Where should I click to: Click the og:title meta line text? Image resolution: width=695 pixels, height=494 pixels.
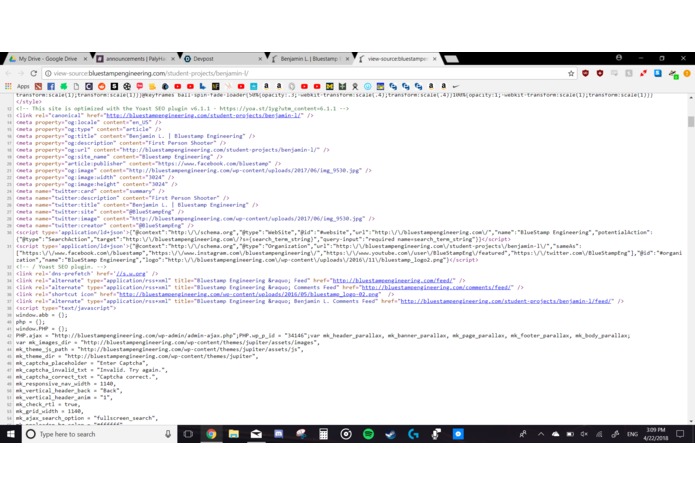coord(136,136)
